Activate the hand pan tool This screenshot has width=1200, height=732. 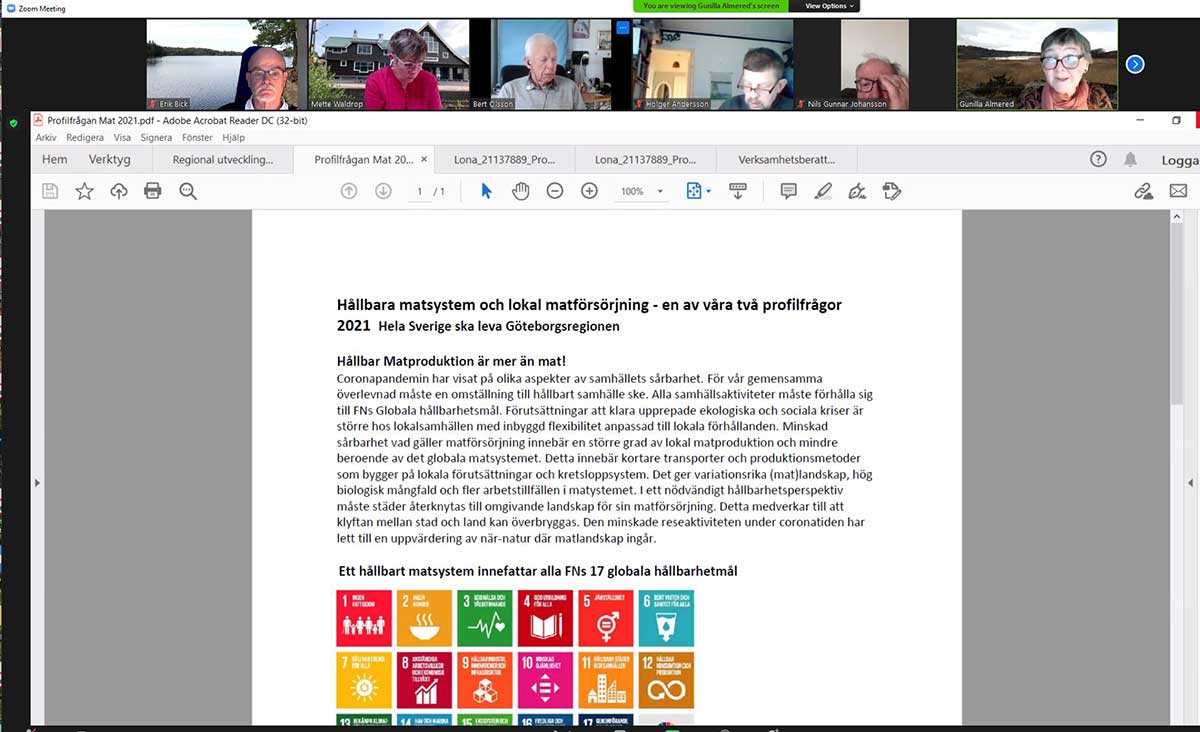[521, 191]
